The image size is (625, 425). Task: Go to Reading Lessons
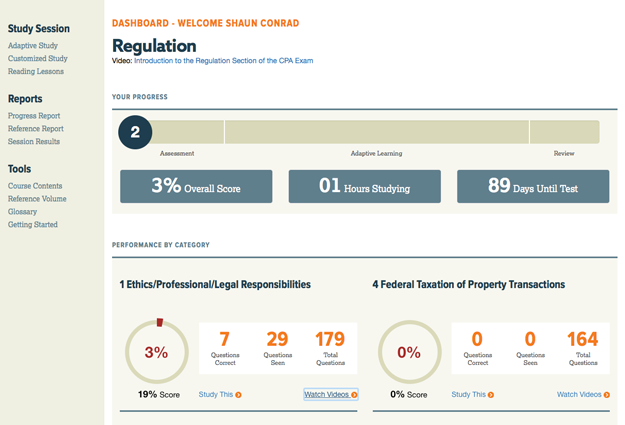tap(38, 71)
